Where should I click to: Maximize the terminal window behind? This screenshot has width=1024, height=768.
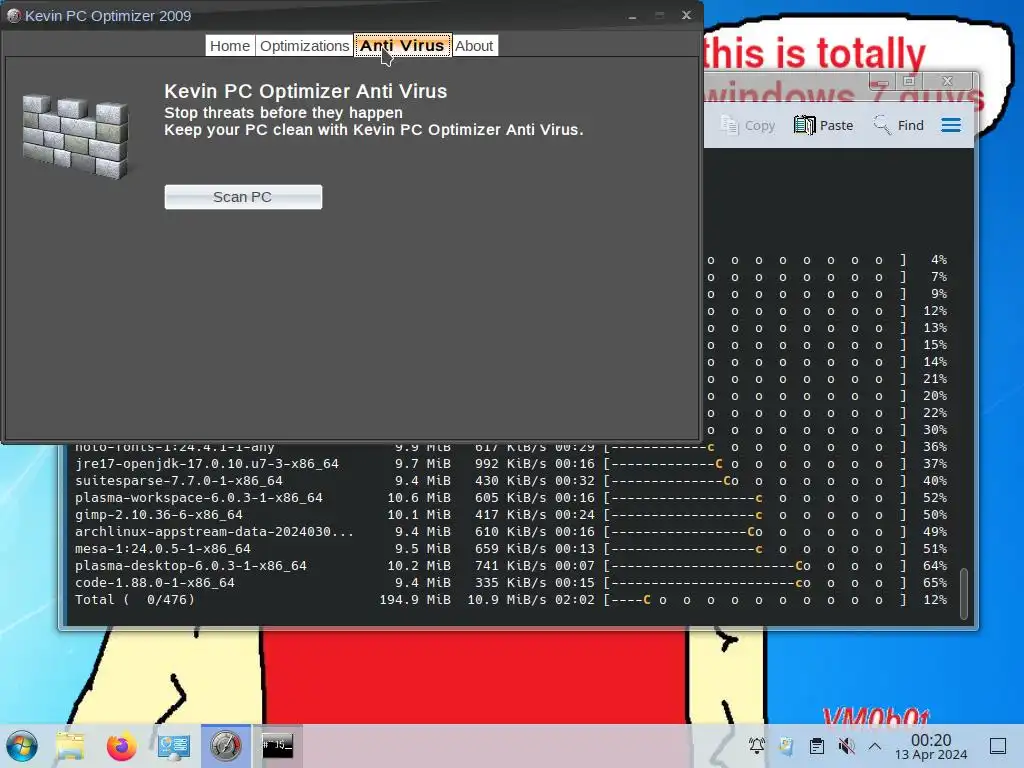tap(908, 81)
